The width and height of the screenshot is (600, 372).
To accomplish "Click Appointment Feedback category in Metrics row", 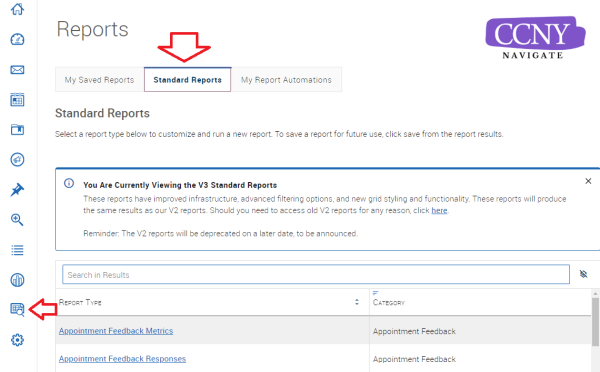I will point(414,331).
